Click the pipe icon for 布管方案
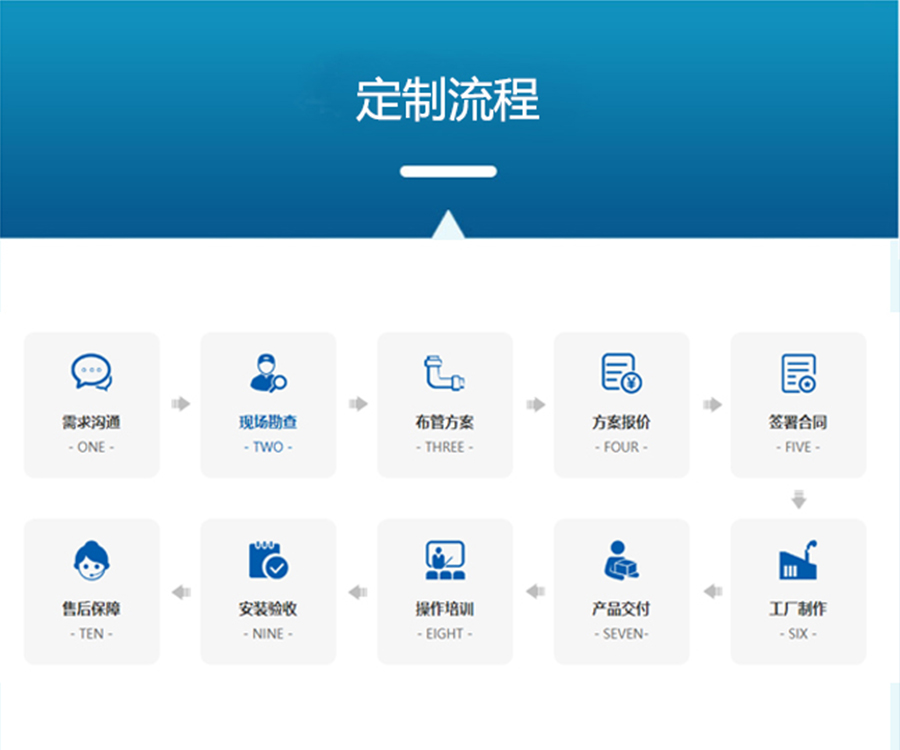This screenshot has width=900, height=750. [x=444, y=373]
